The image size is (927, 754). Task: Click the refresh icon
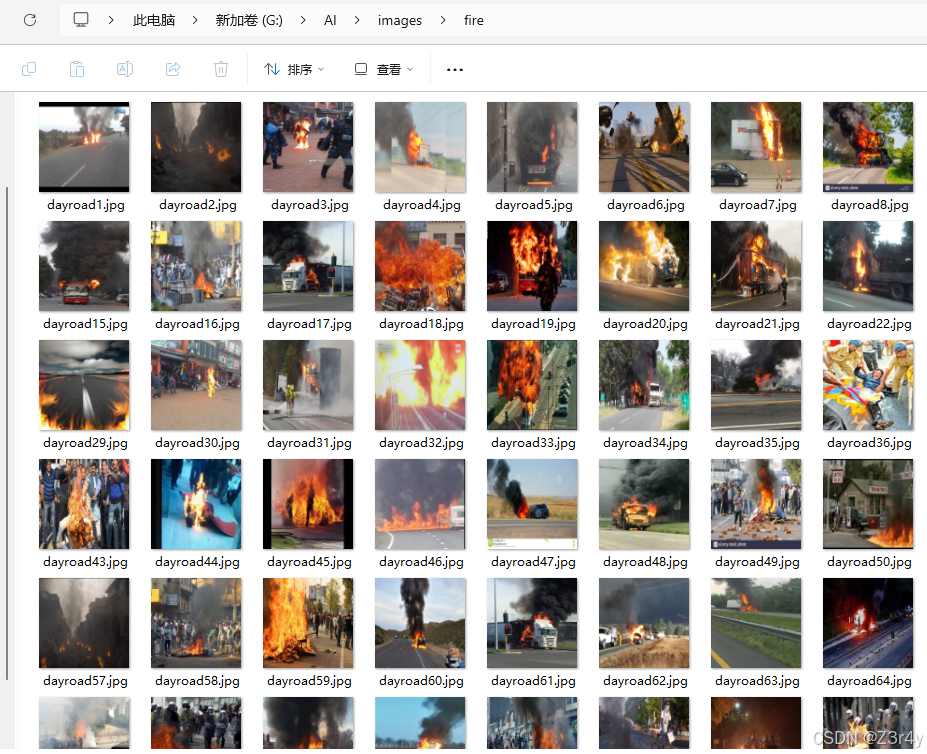(x=30, y=20)
